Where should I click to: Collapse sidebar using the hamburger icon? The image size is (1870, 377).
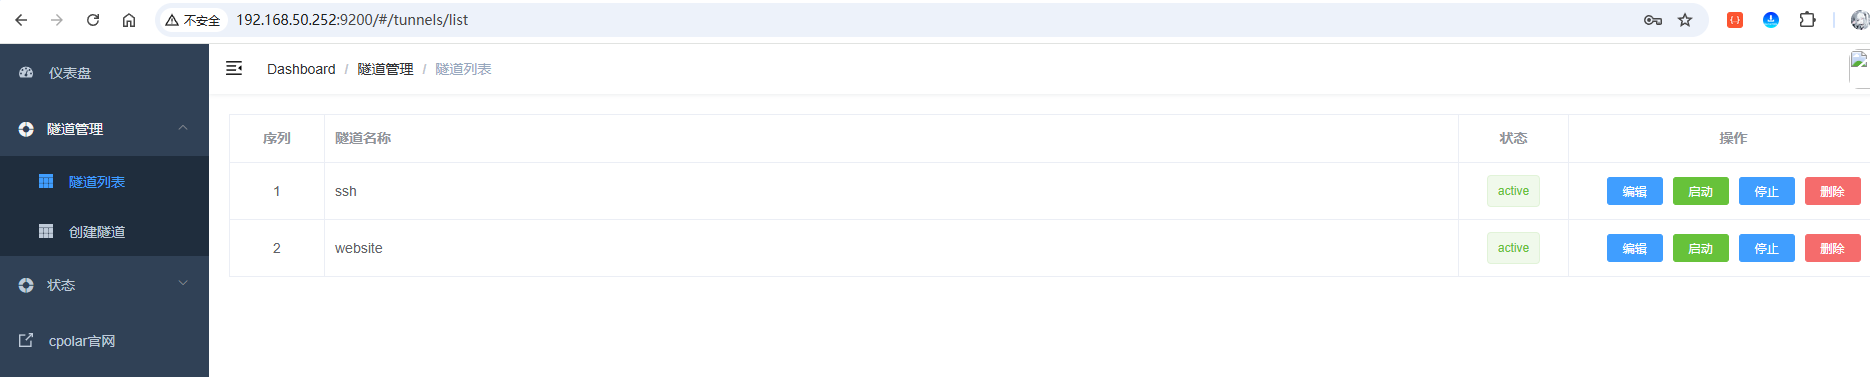pyautogui.click(x=234, y=68)
